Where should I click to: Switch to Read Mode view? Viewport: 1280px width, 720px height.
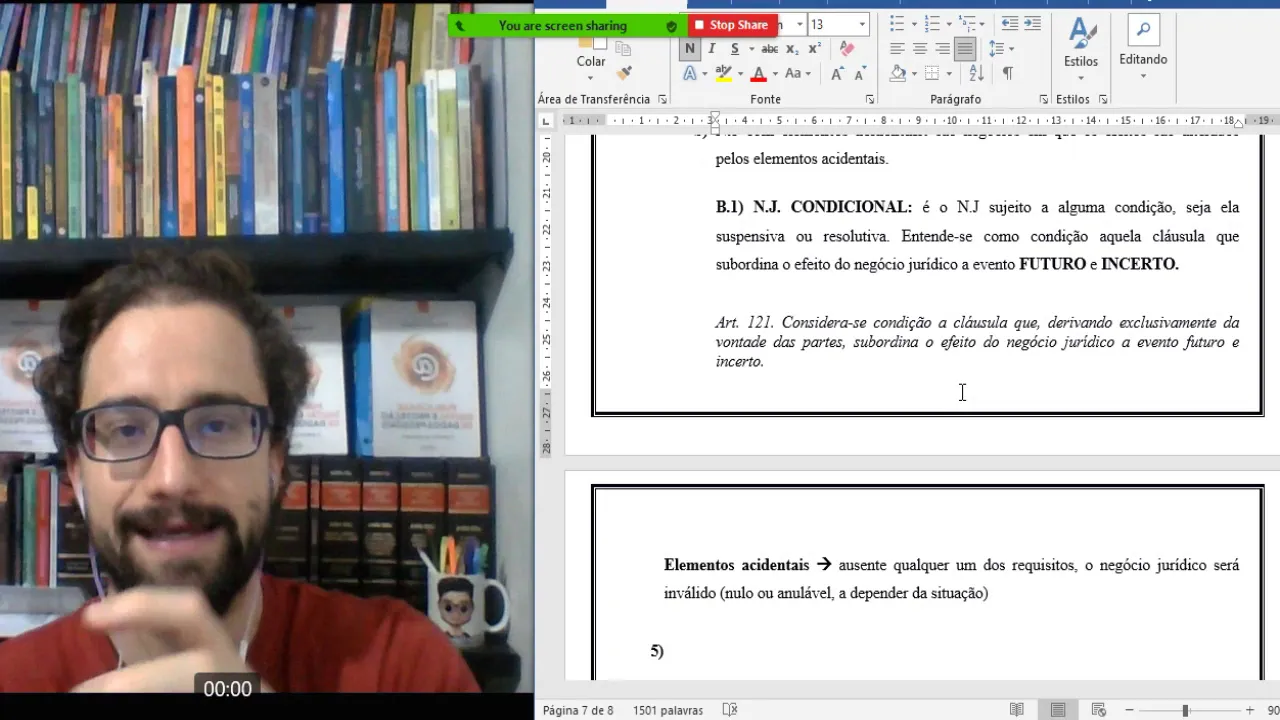click(1017, 710)
